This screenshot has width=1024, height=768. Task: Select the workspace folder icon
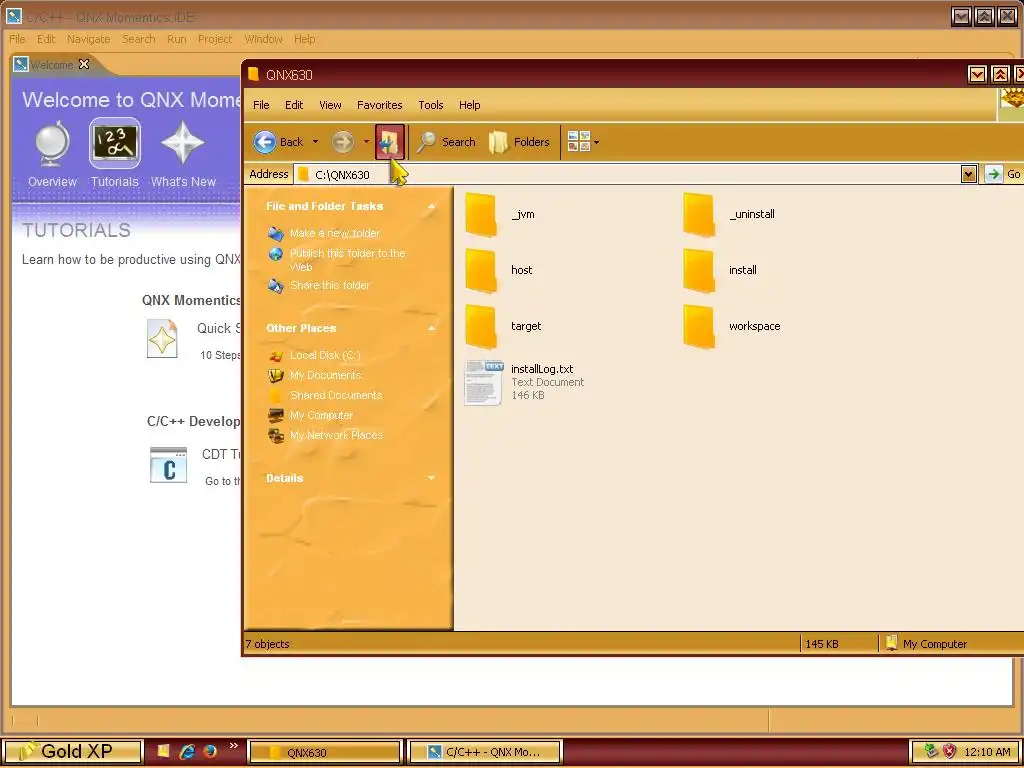pos(699,327)
